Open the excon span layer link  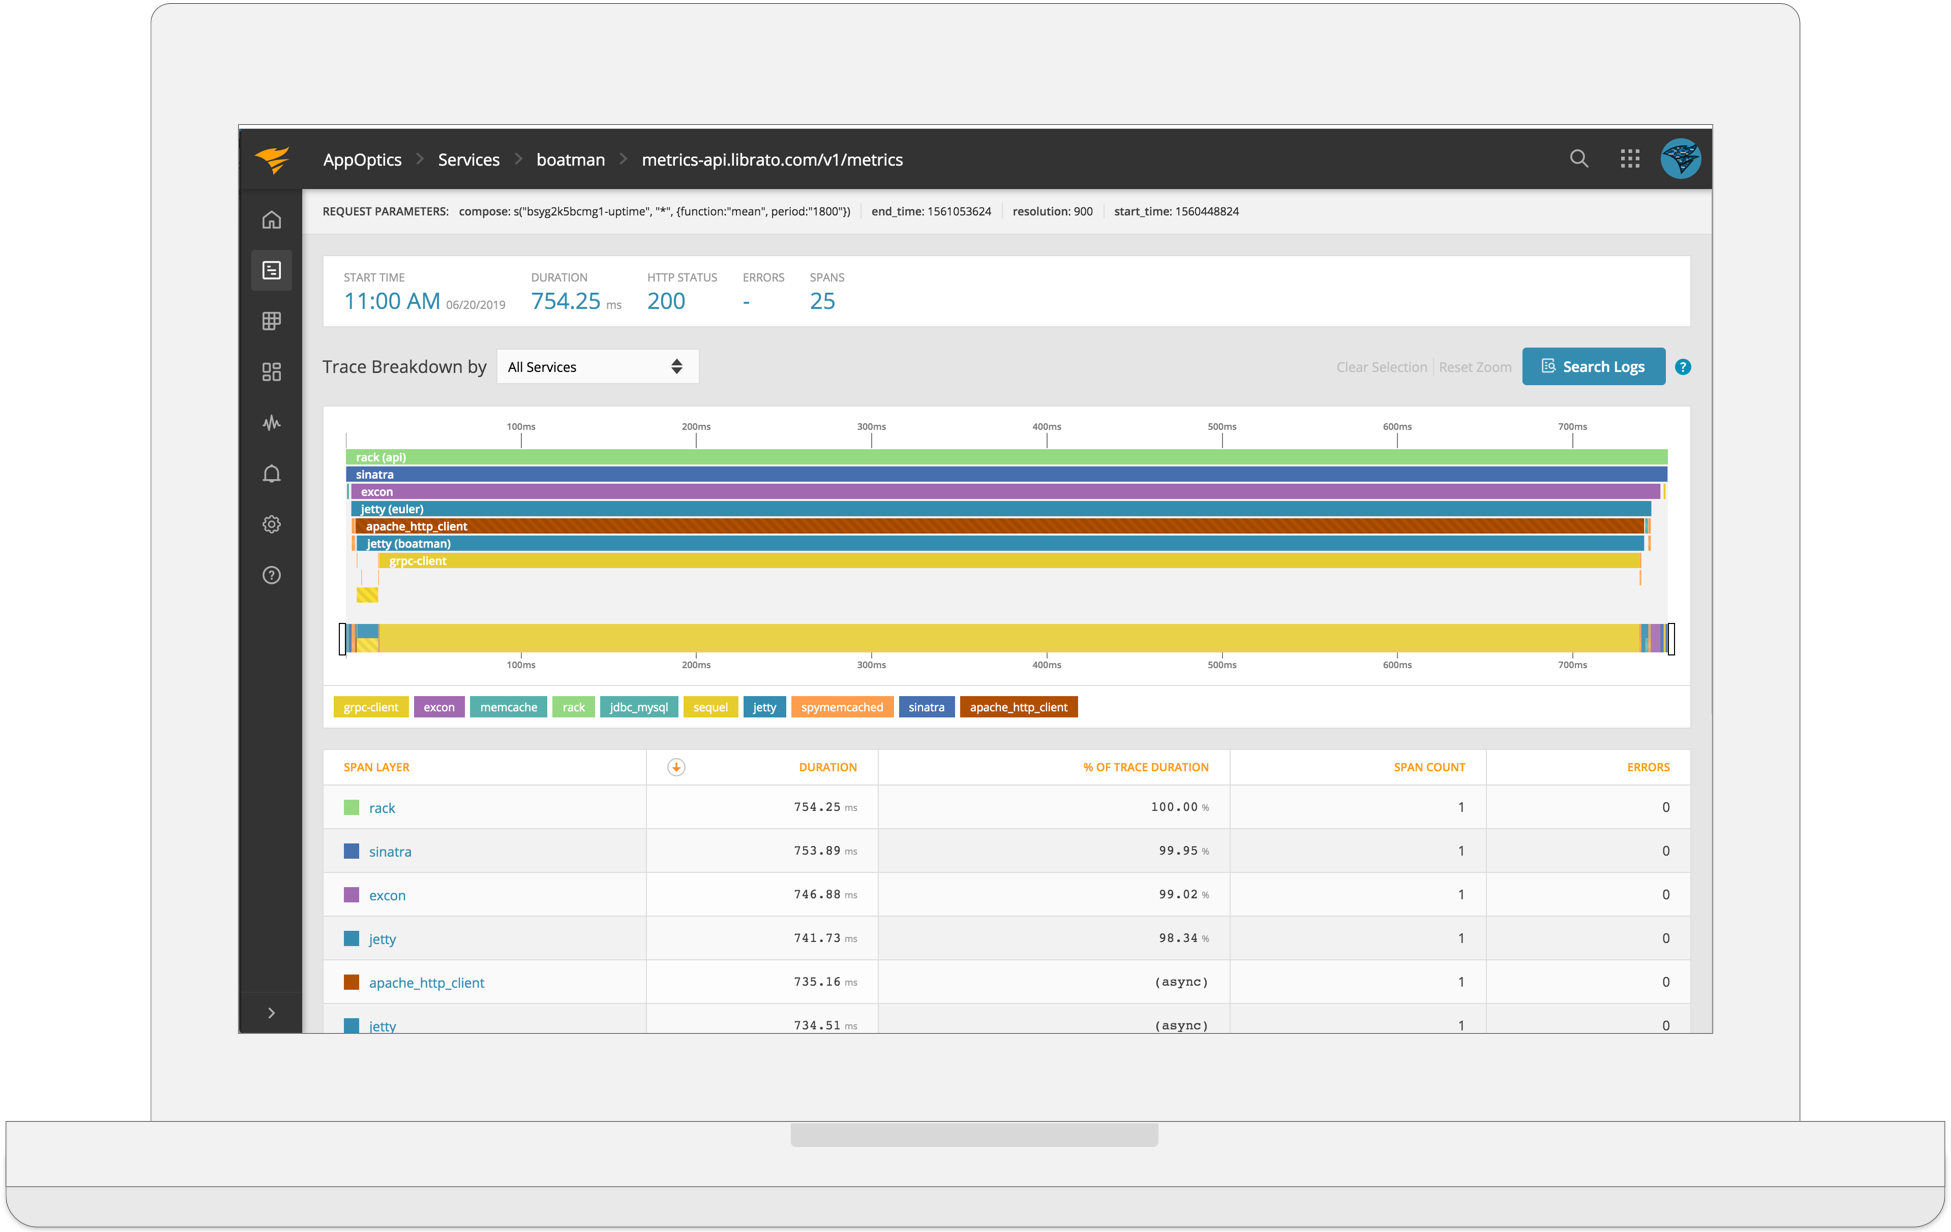click(x=387, y=895)
